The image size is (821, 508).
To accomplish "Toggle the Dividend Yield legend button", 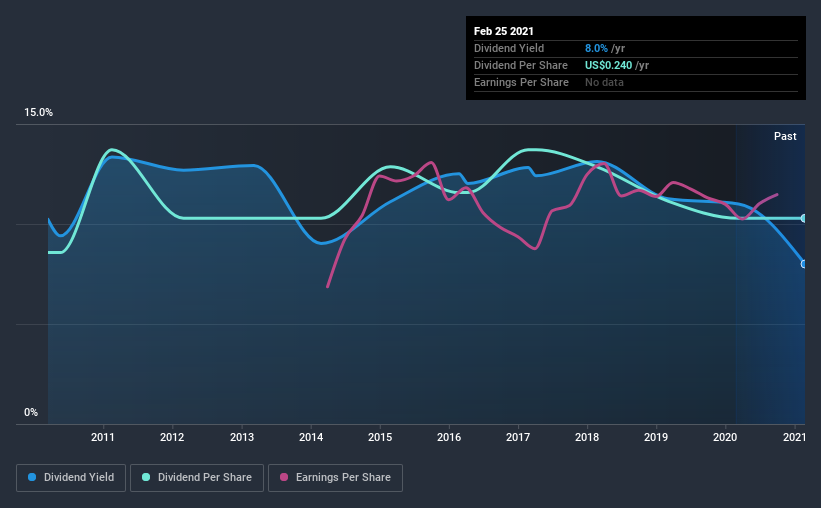I will 71,478.
